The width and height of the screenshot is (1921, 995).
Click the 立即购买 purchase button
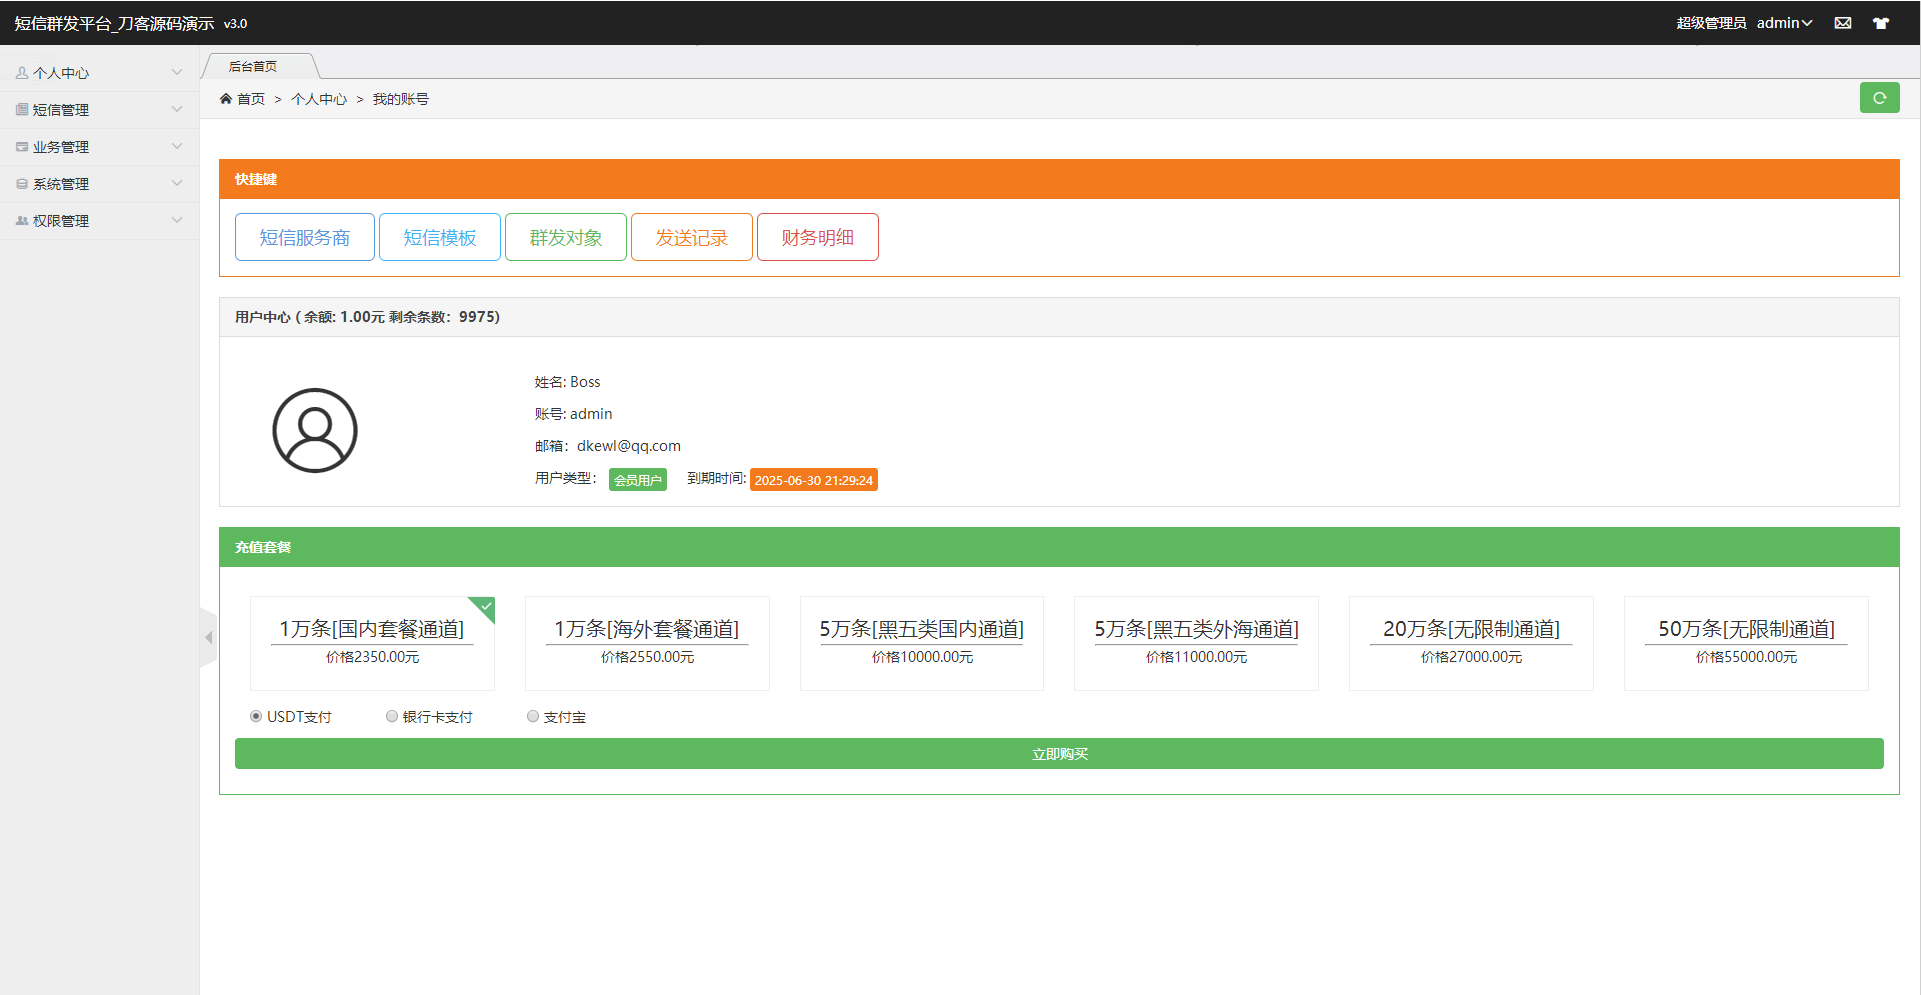[x=1059, y=753]
